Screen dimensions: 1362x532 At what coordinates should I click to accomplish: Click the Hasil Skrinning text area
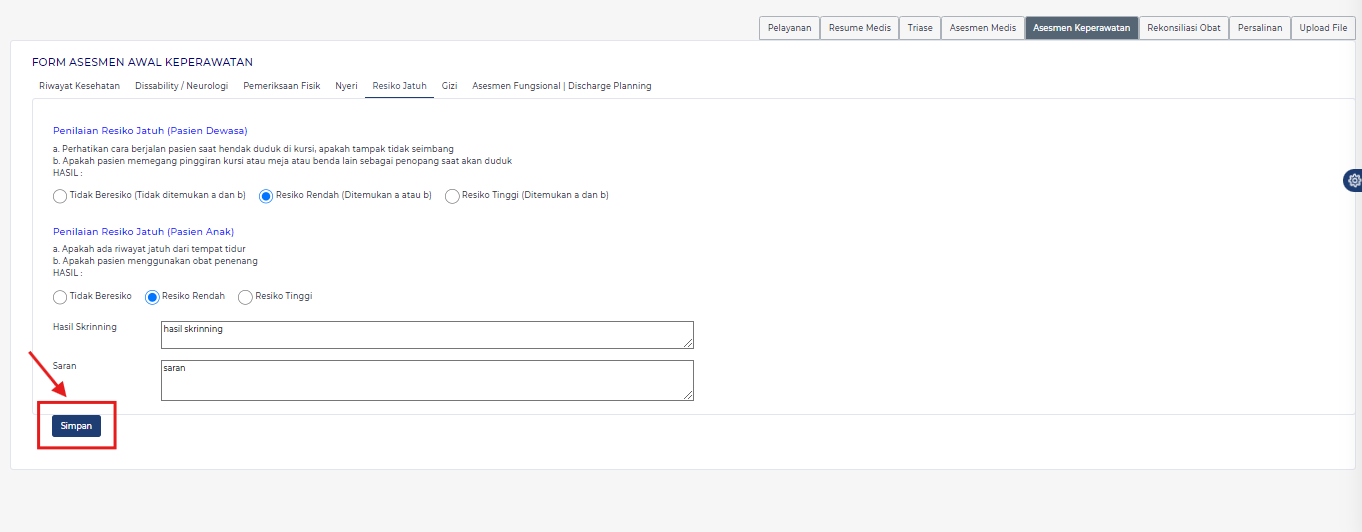(x=427, y=335)
